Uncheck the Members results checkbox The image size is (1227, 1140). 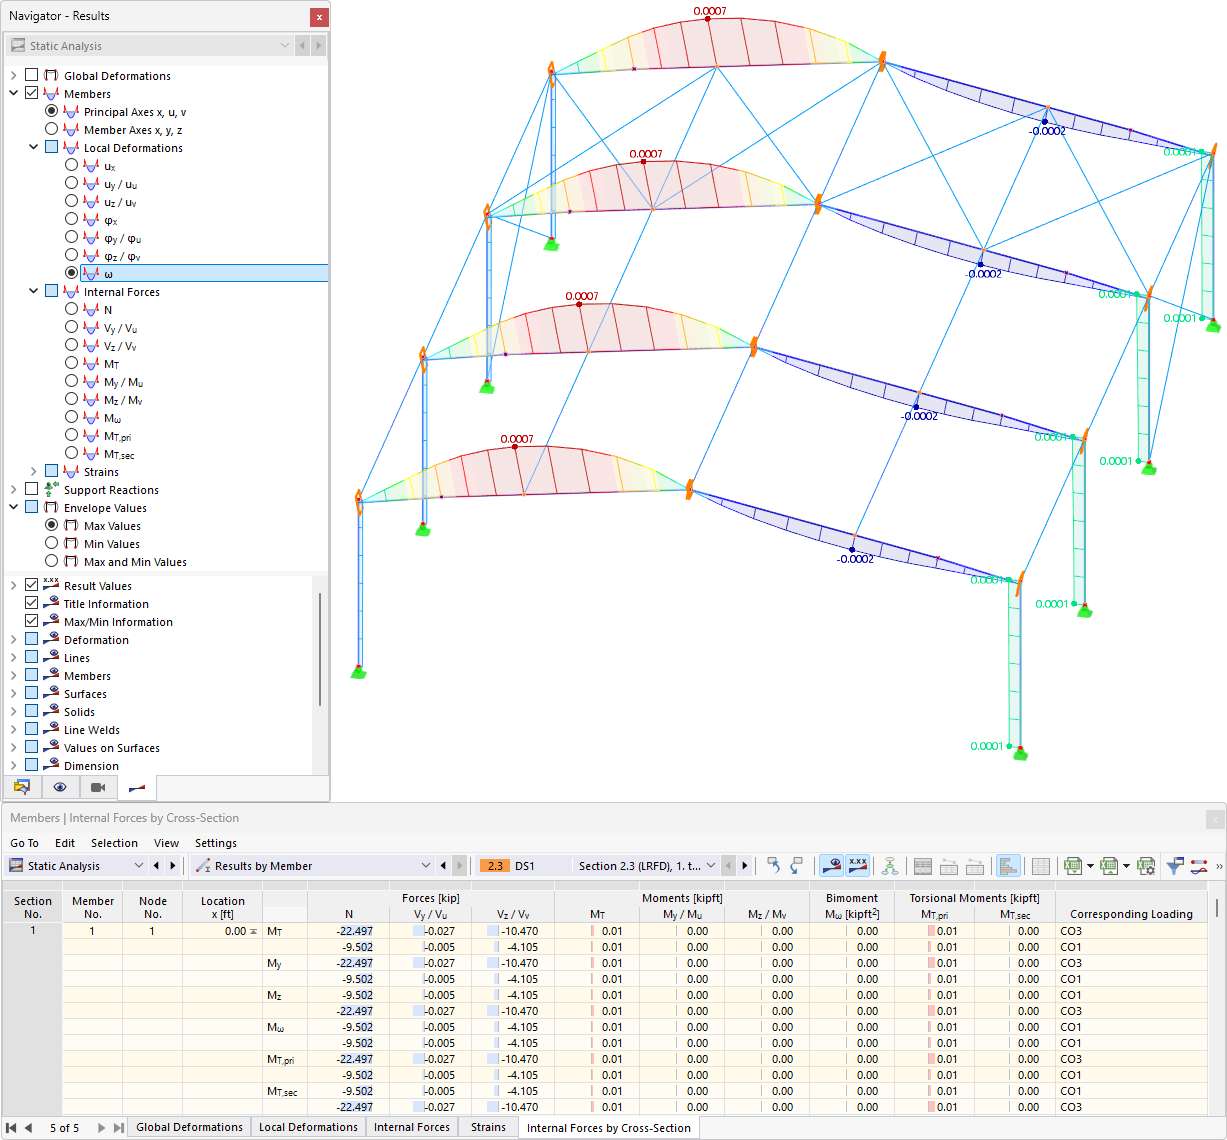(32, 93)
